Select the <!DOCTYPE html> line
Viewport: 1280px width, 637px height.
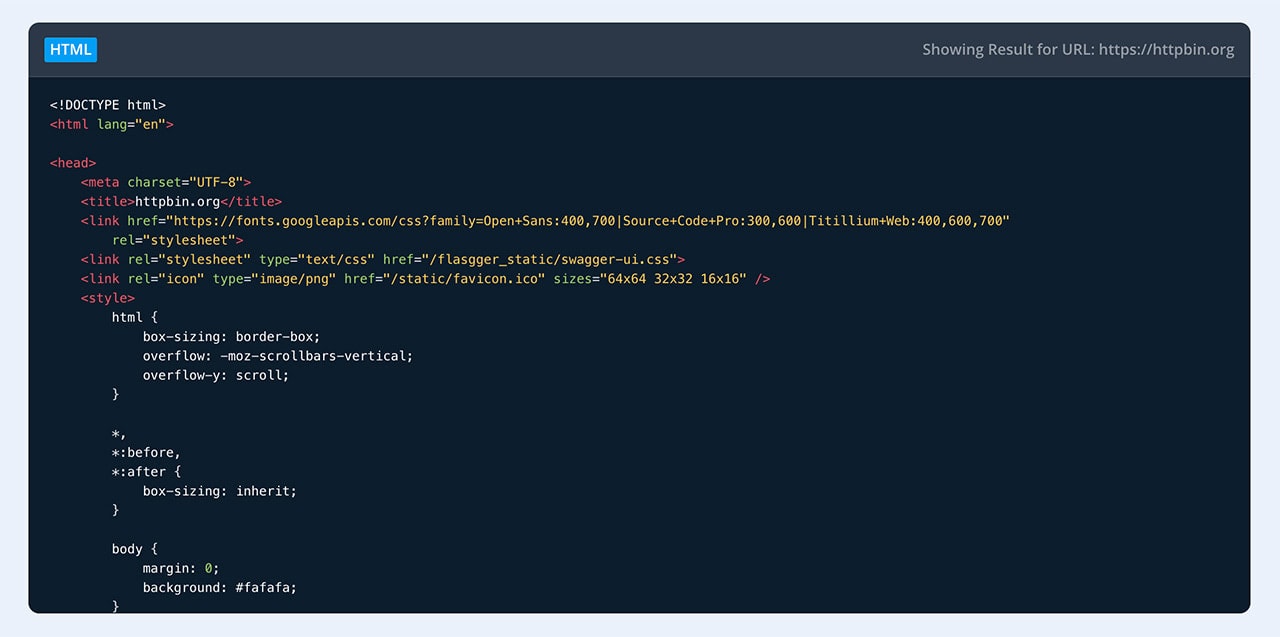[x=108, y=105]
